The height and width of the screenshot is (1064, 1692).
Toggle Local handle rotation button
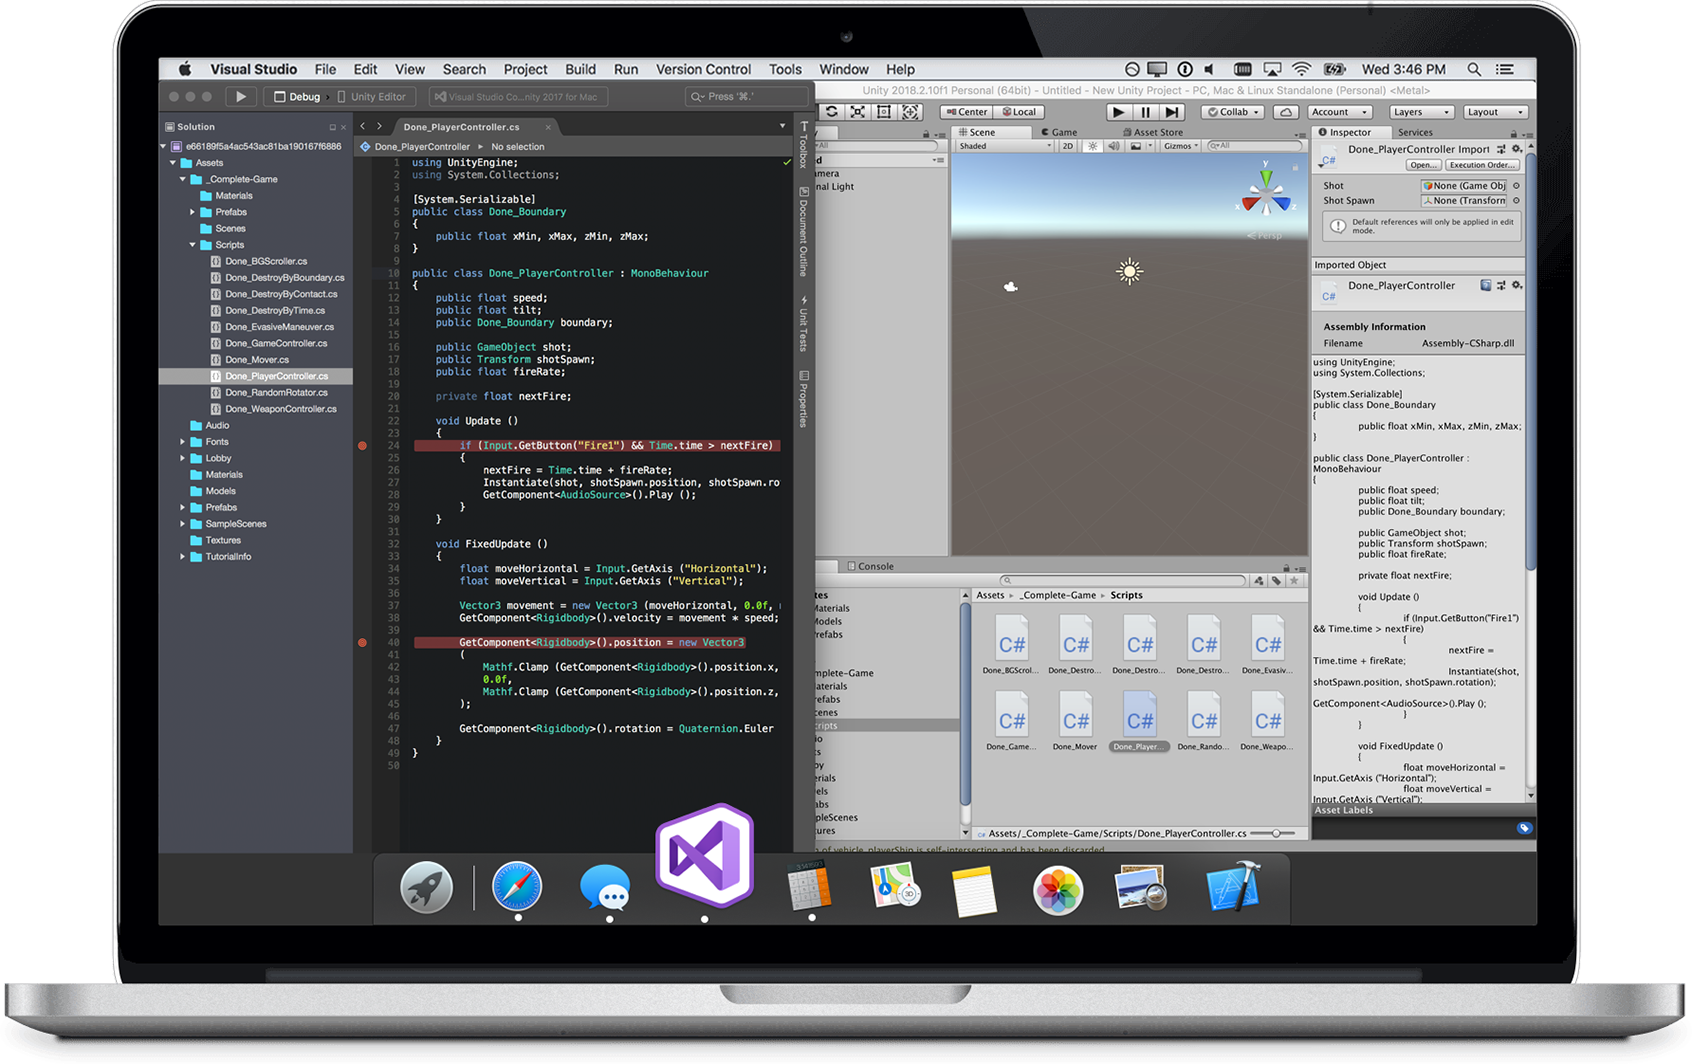1020,112
